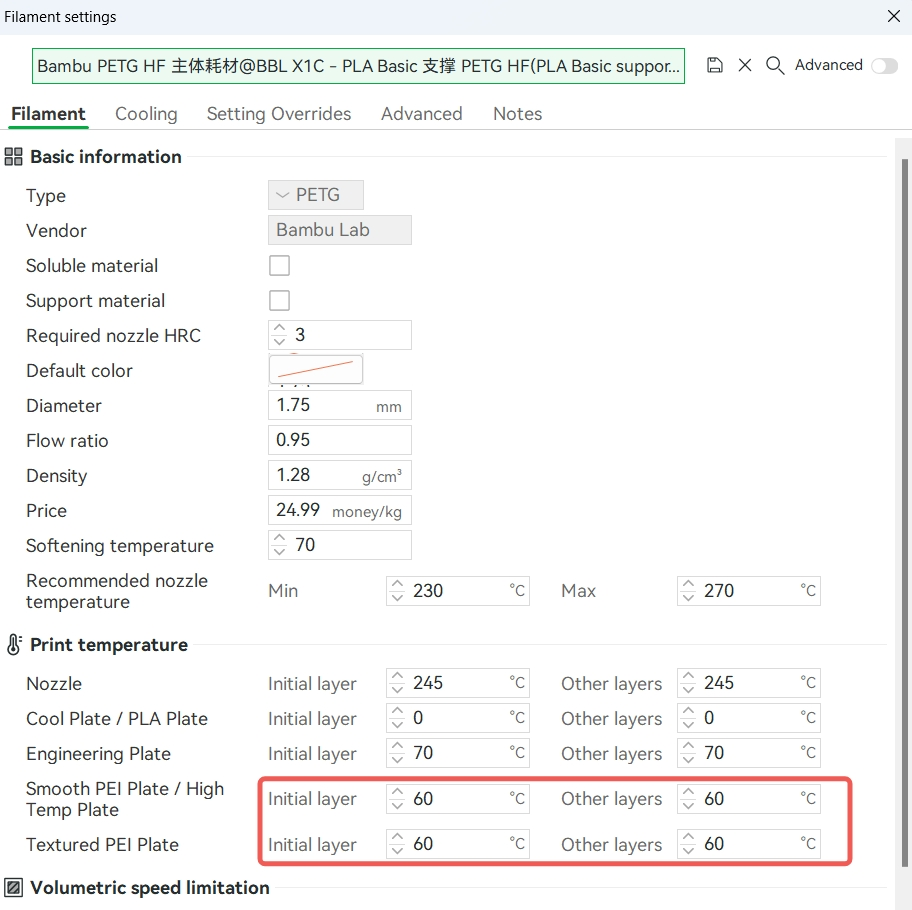Open the Setting Overrides tab
Viewport: 912px width, 910px height.
click(279, 113)
